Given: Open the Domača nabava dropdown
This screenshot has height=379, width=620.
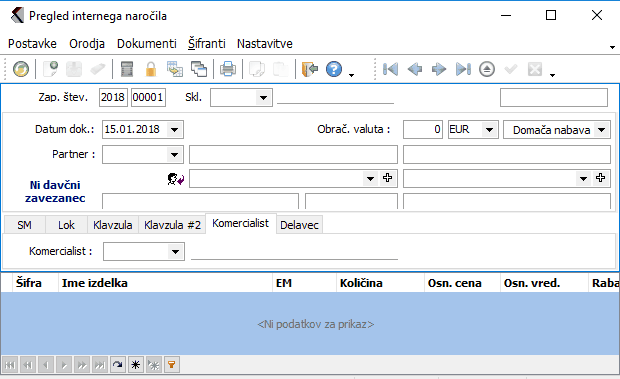Looking at the screenshot, I should (601, 130).
